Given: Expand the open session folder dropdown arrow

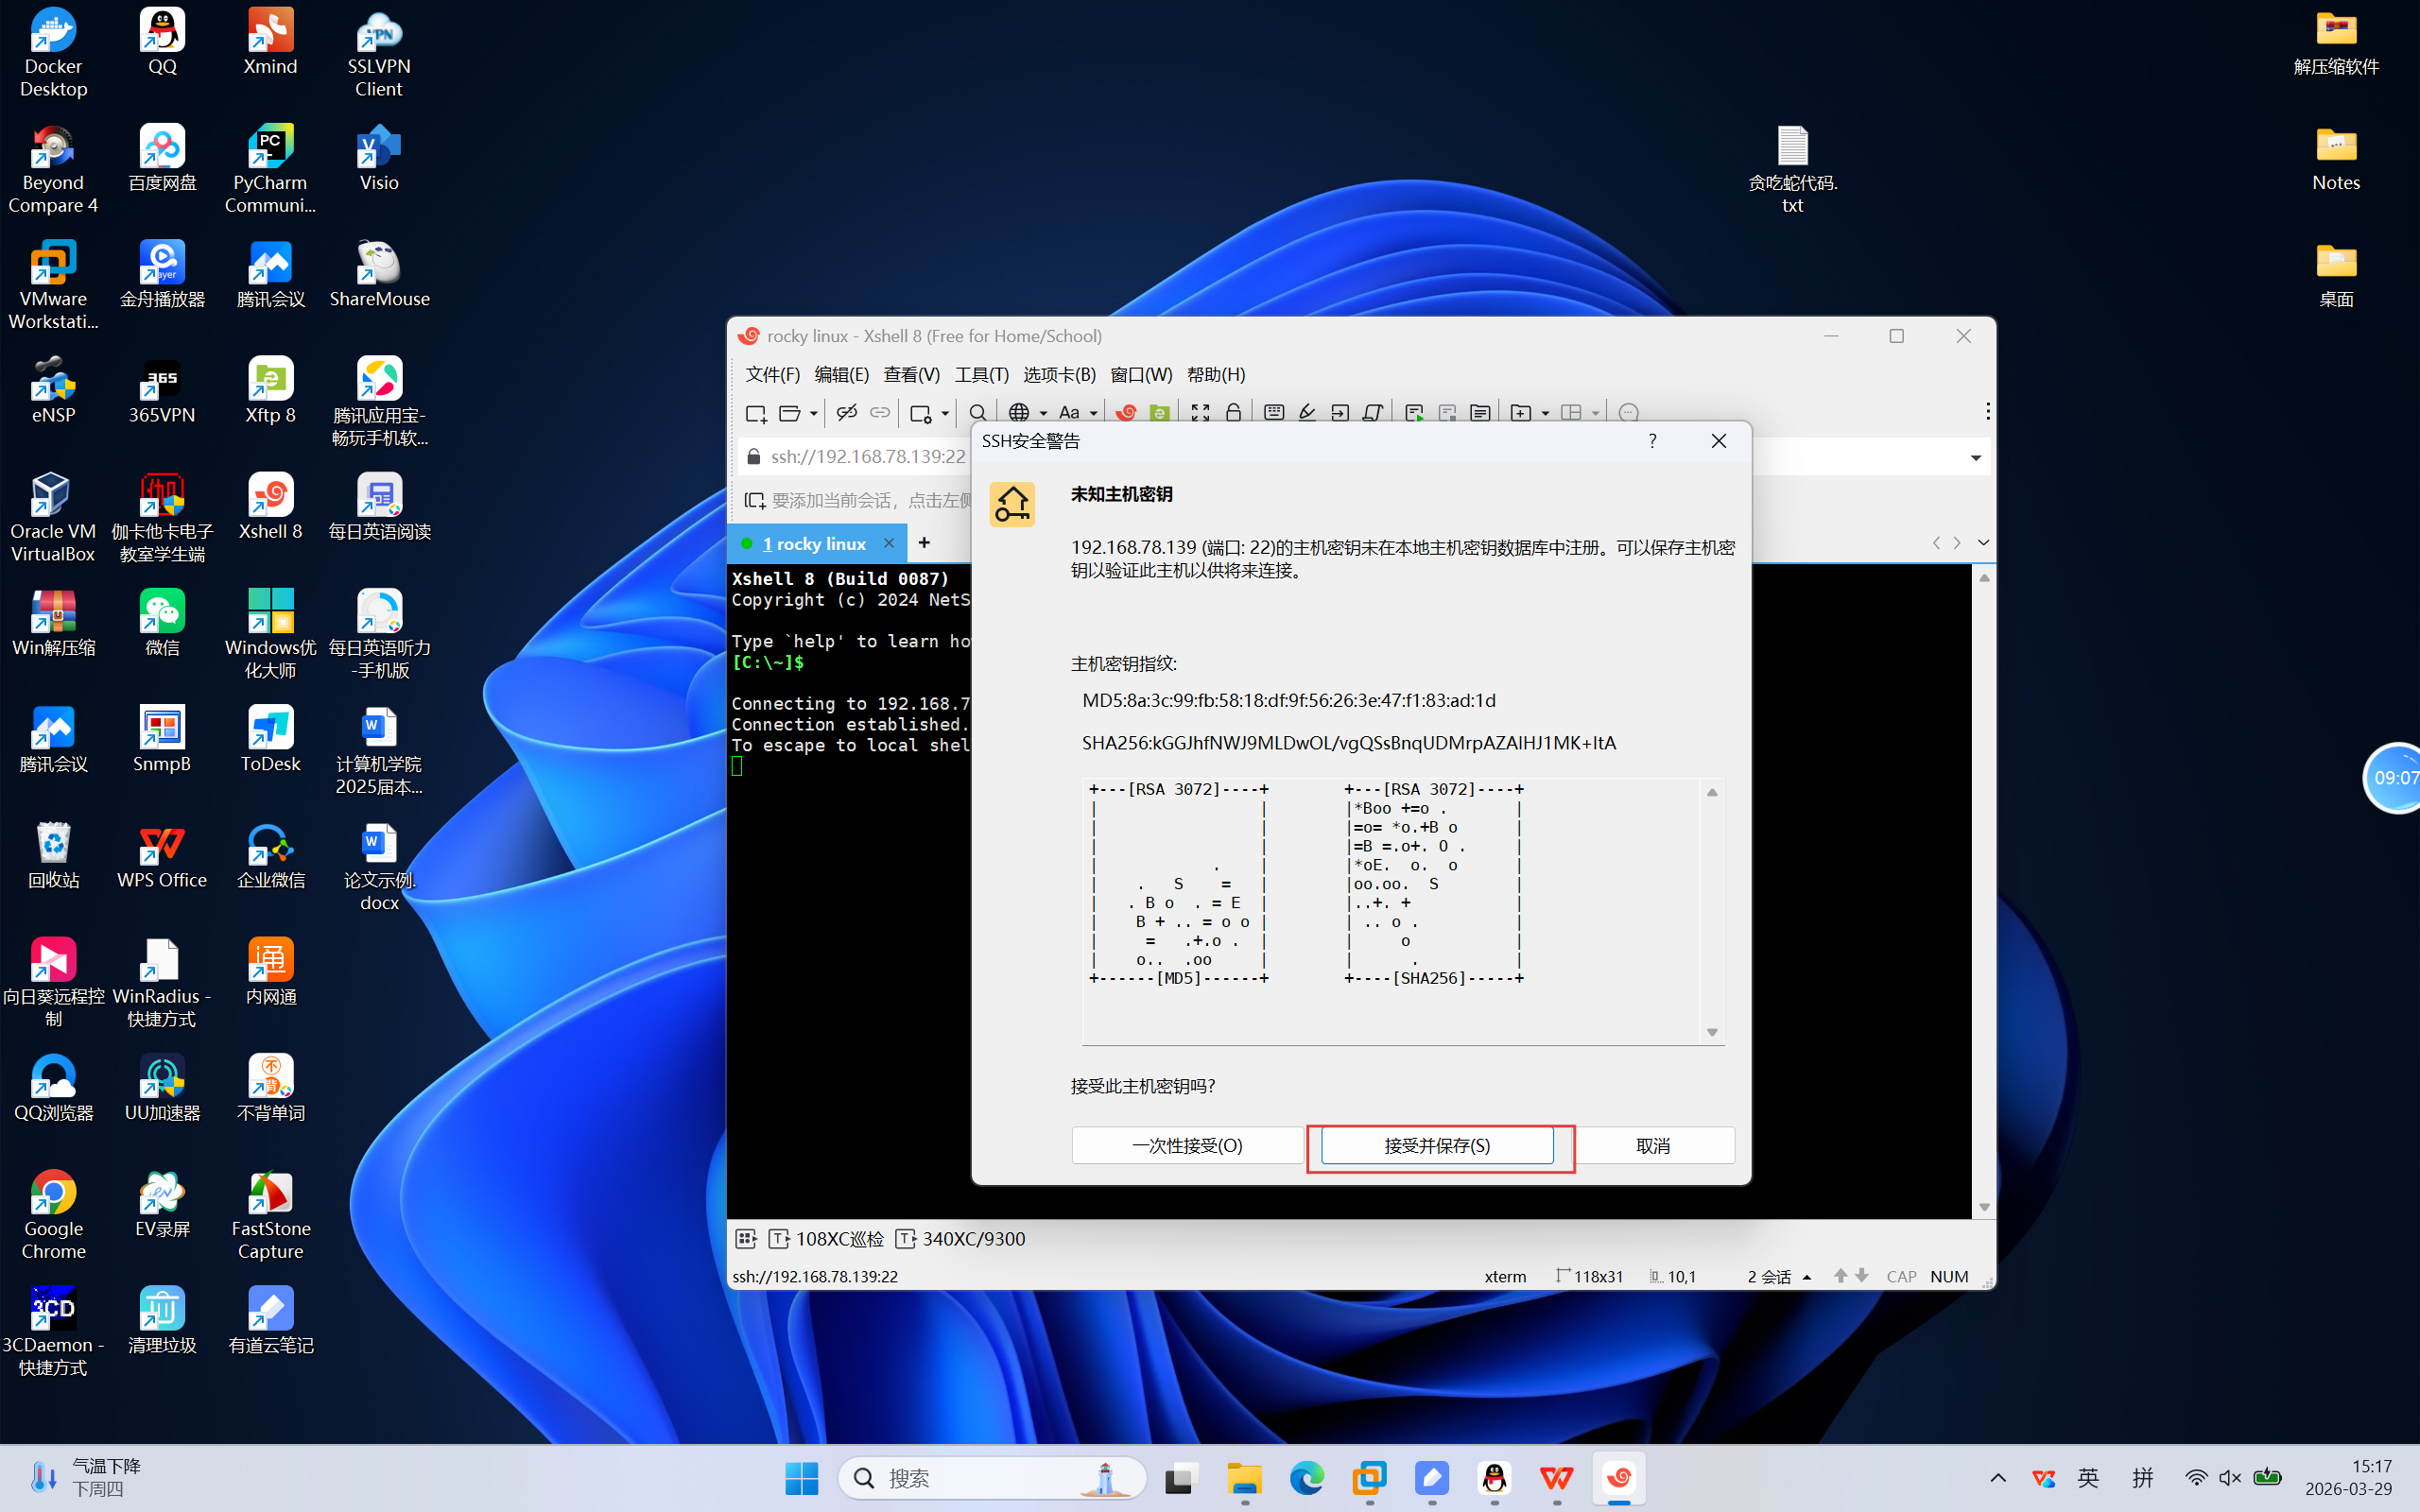Looking at the screenshot, I should 814,413.
